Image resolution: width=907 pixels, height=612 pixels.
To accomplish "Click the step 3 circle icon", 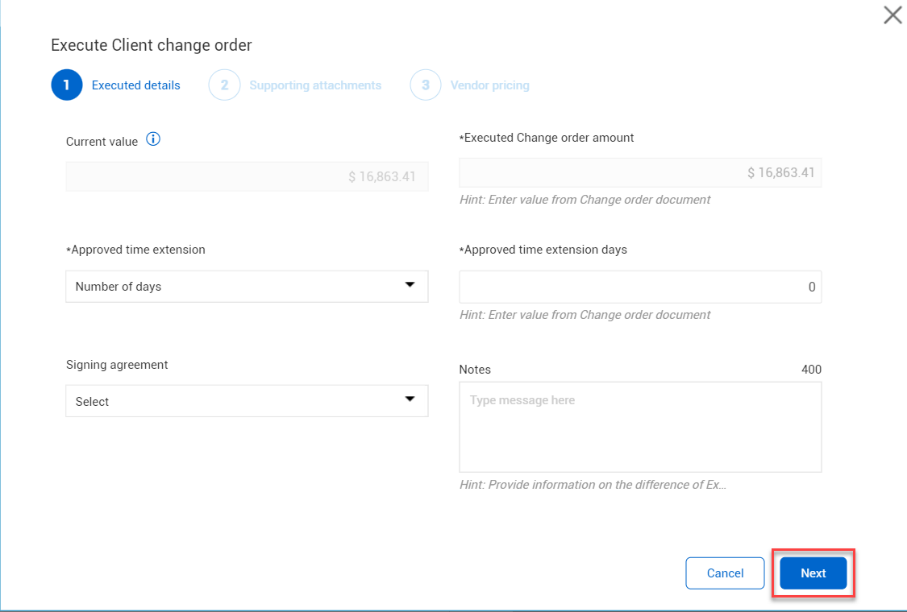I will pos(425,85).
